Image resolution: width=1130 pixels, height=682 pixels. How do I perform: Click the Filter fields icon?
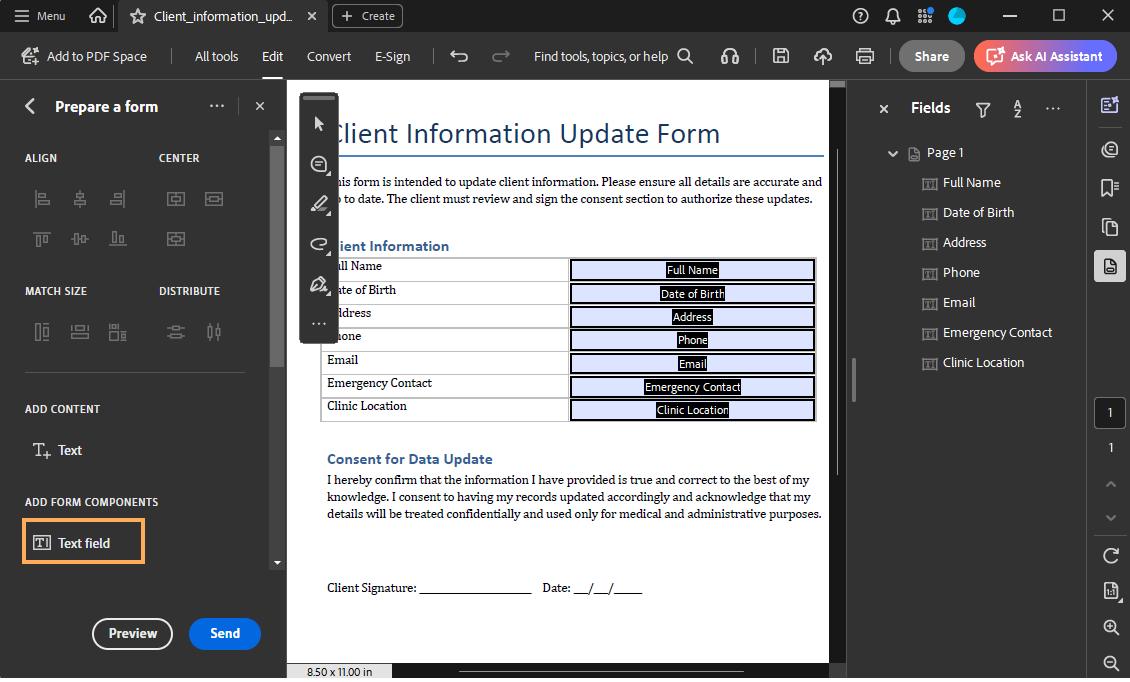(x=983, y=109)
